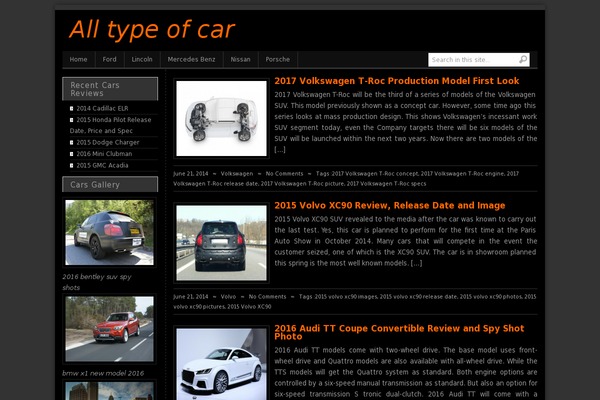Screen dimensions: 600x400
Task: Open the Ford category menu
Action: (109, 59)
